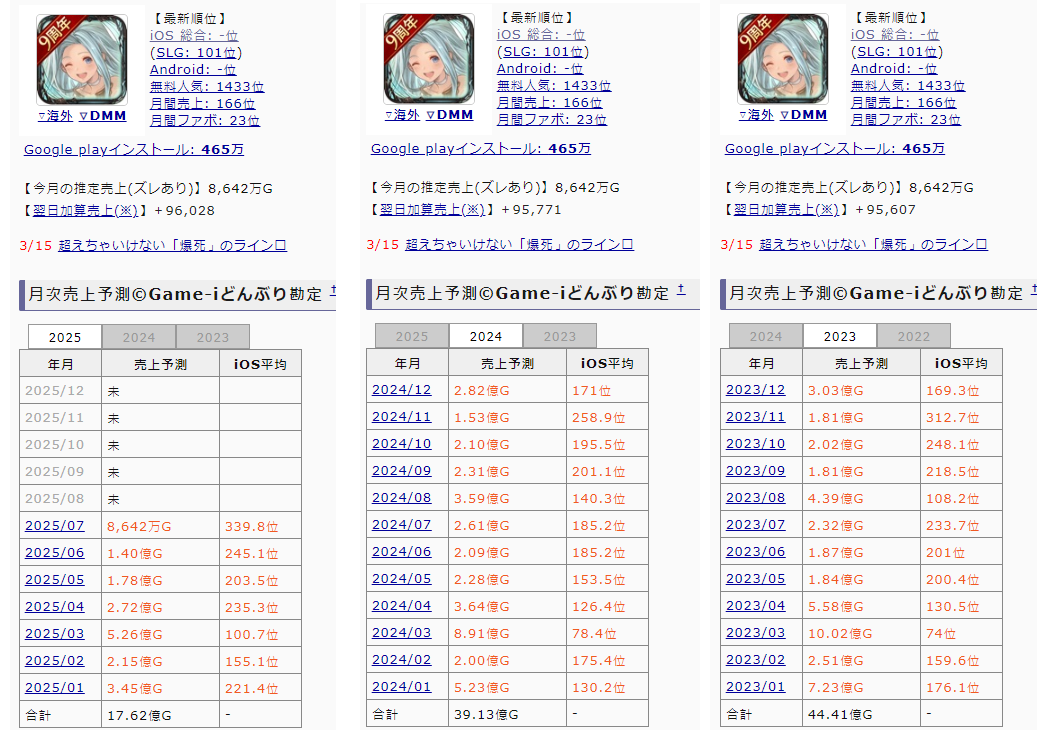
Task: Click the 17.62億G total cell
Action: pyautogui.click(x=160, y=715)
